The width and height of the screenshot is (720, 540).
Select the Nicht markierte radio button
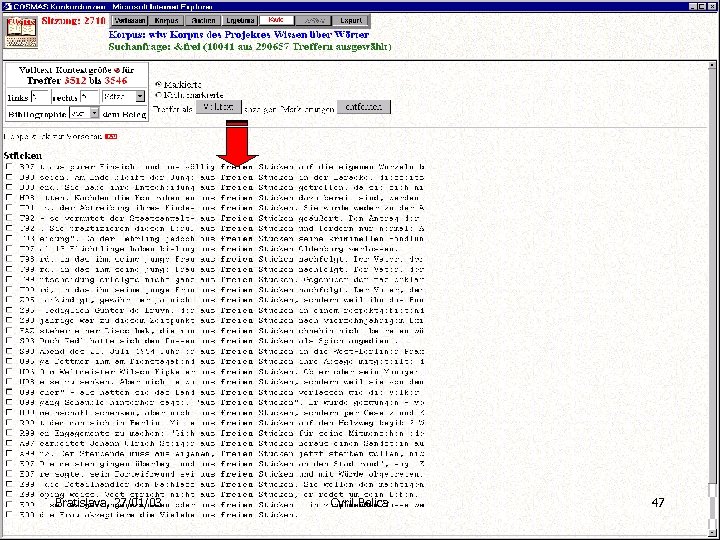click(158, 95)
